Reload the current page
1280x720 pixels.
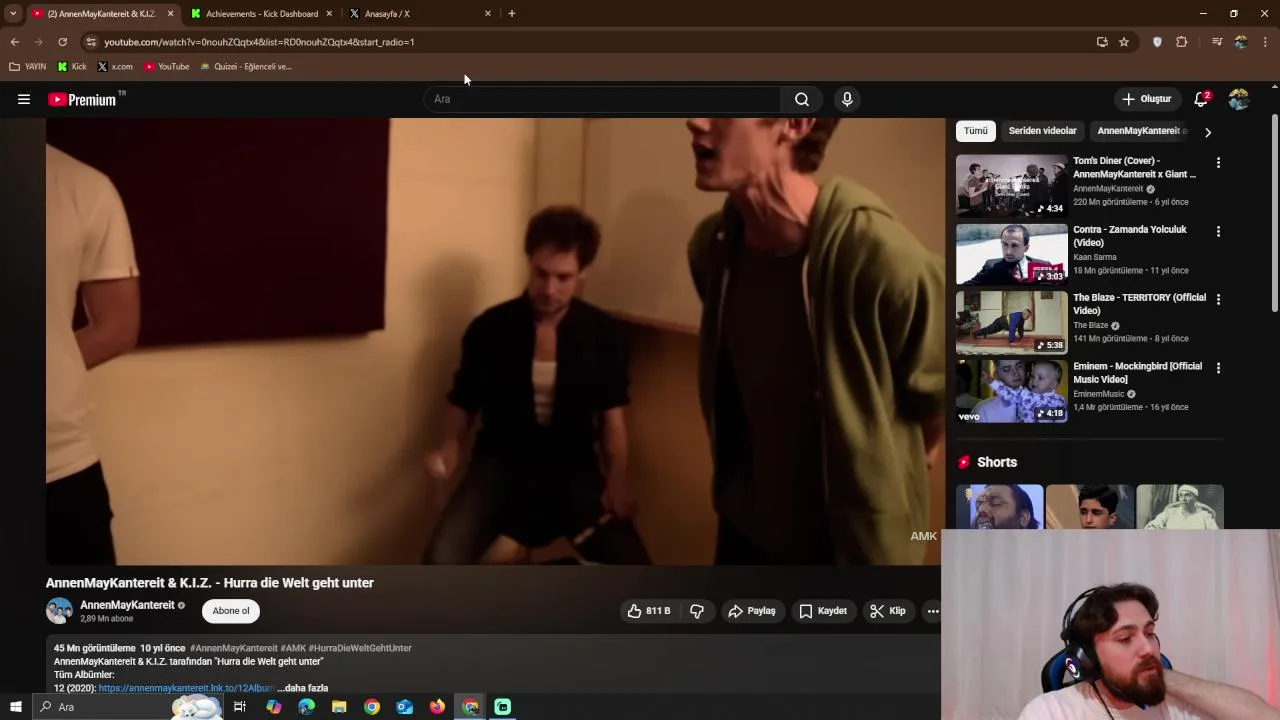63,42
